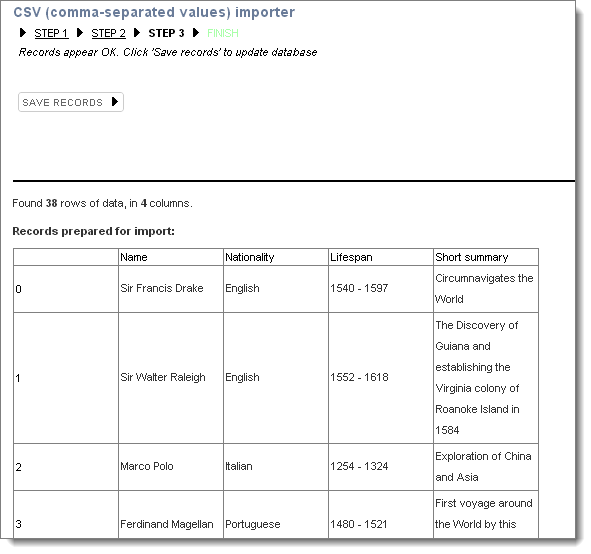This screenshot has height=554, width=591.
Task: Open the Step 2 link
Action: click(109, 33)
